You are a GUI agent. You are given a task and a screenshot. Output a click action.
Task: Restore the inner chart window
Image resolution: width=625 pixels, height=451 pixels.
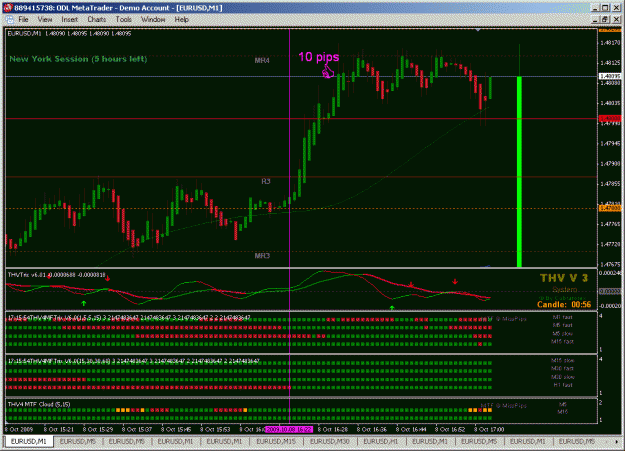point(605,19)
